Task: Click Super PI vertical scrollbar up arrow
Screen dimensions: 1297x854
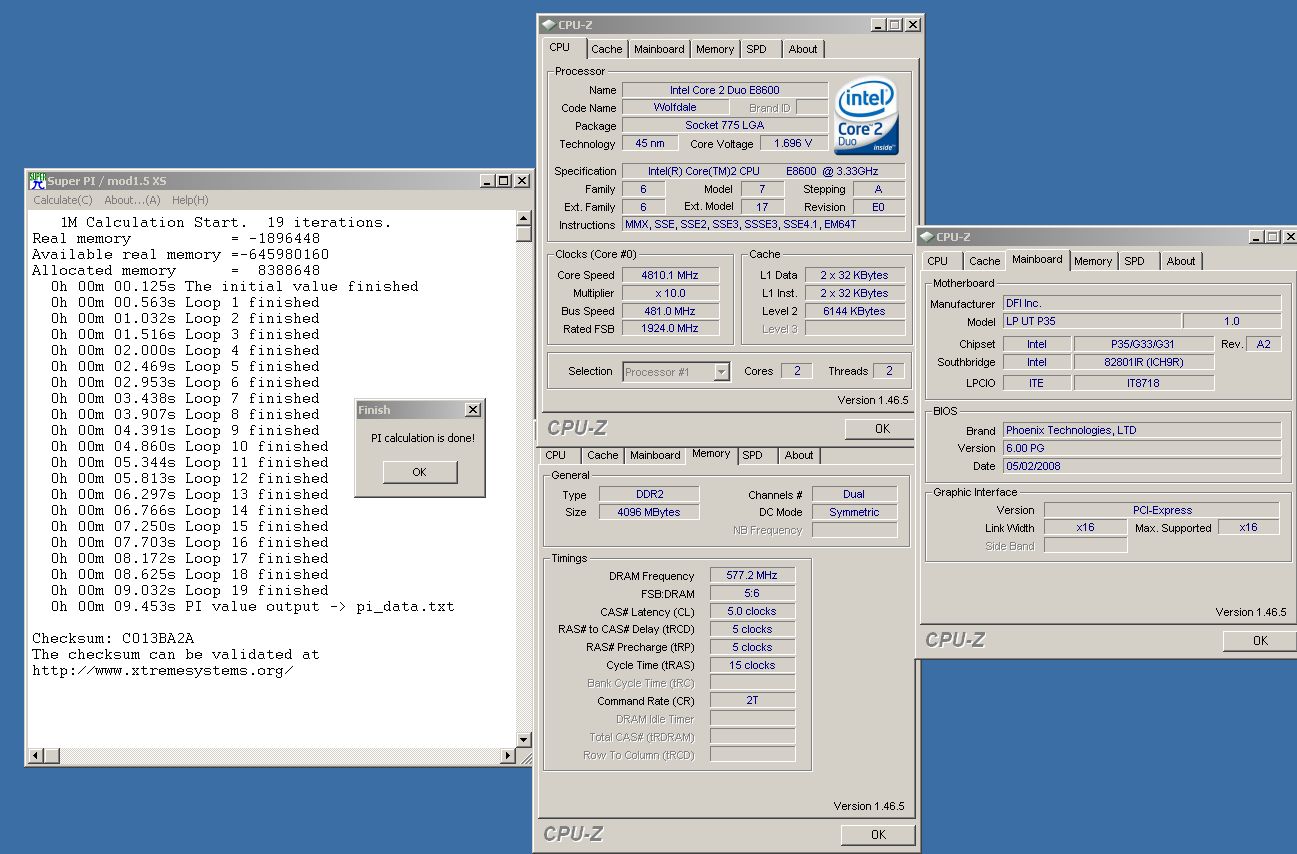Action: (524, 218)
